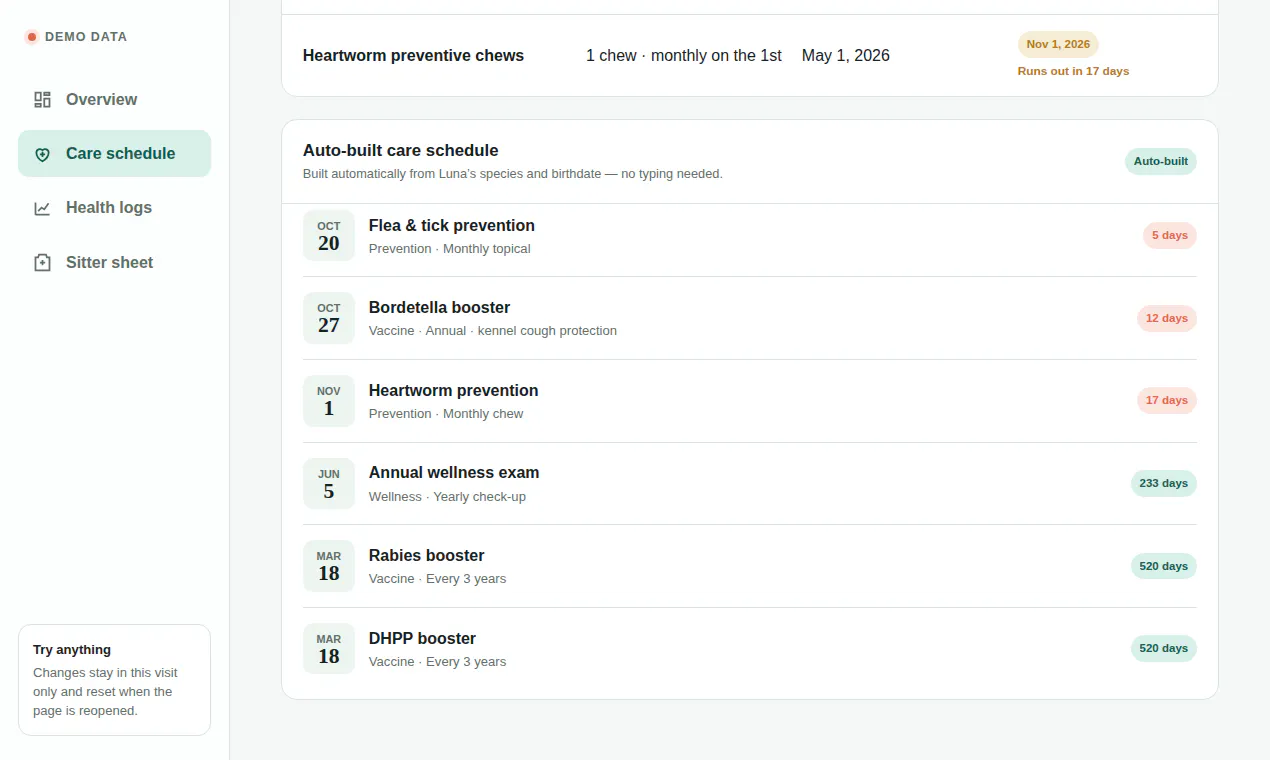Click the Nov 1 date tile
1270x760 pixels.
(x=329, y=401)
